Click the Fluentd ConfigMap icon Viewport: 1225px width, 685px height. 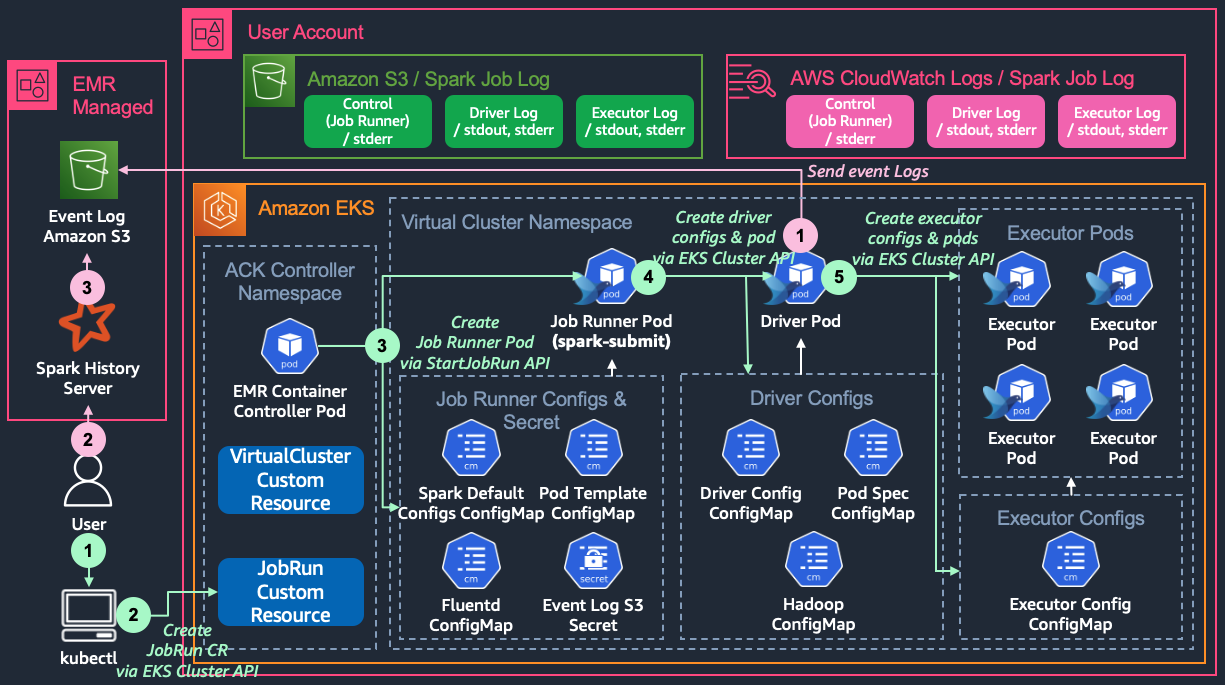click(x=471, y=562)
